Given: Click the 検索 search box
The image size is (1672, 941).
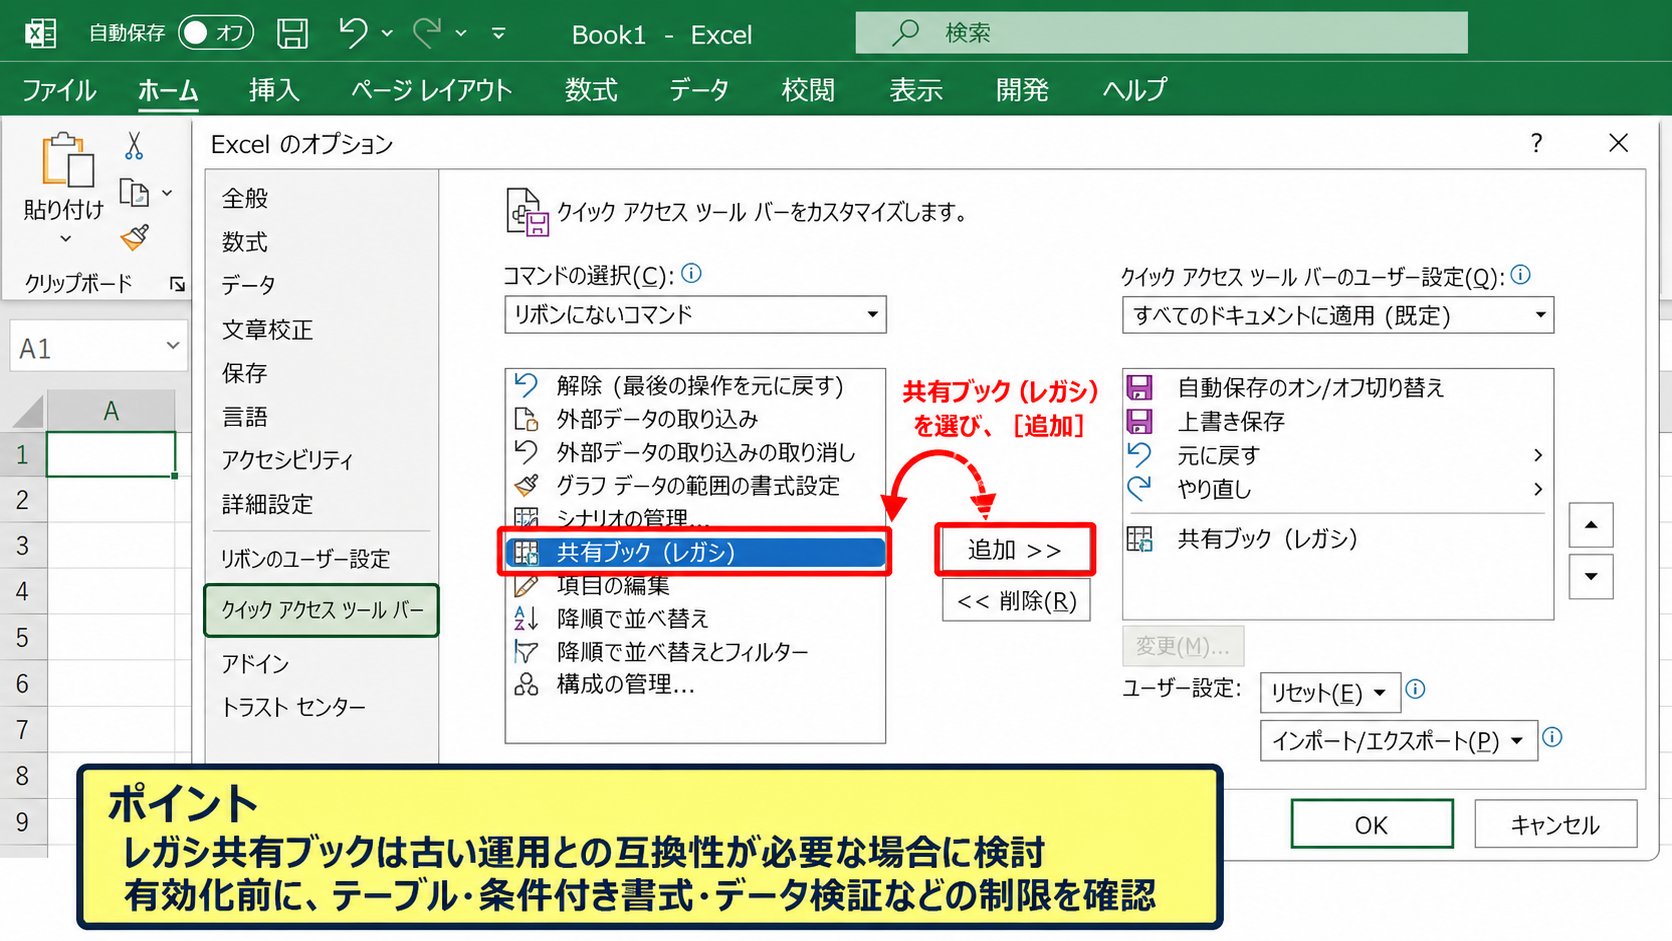Looking at the screenshot, I should tap(1161, 33).
